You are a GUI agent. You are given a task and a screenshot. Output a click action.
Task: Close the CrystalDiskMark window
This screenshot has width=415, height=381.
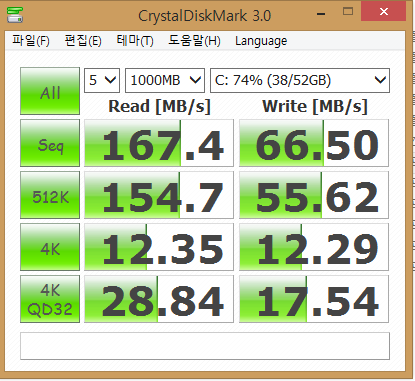384,12
